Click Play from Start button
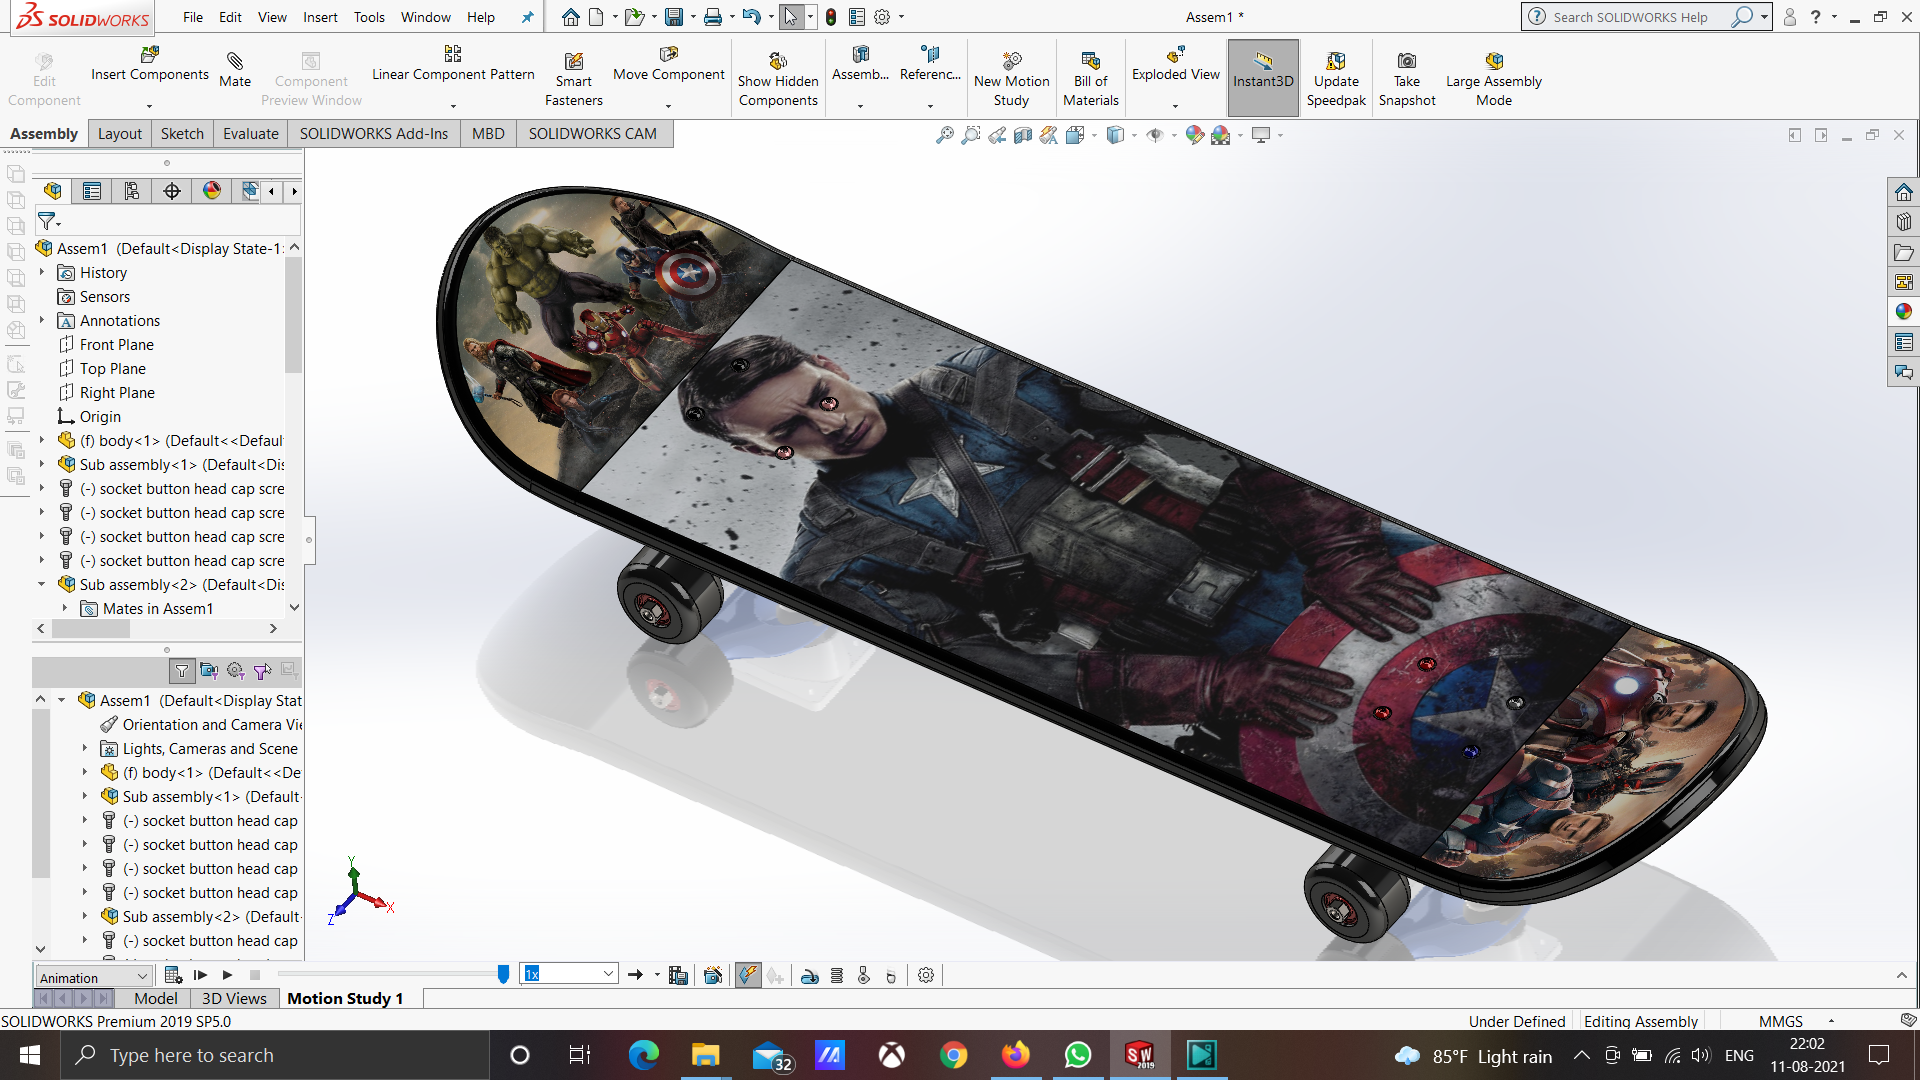The width and height of the screenshot is (1920, 1080). coord(200,975)
